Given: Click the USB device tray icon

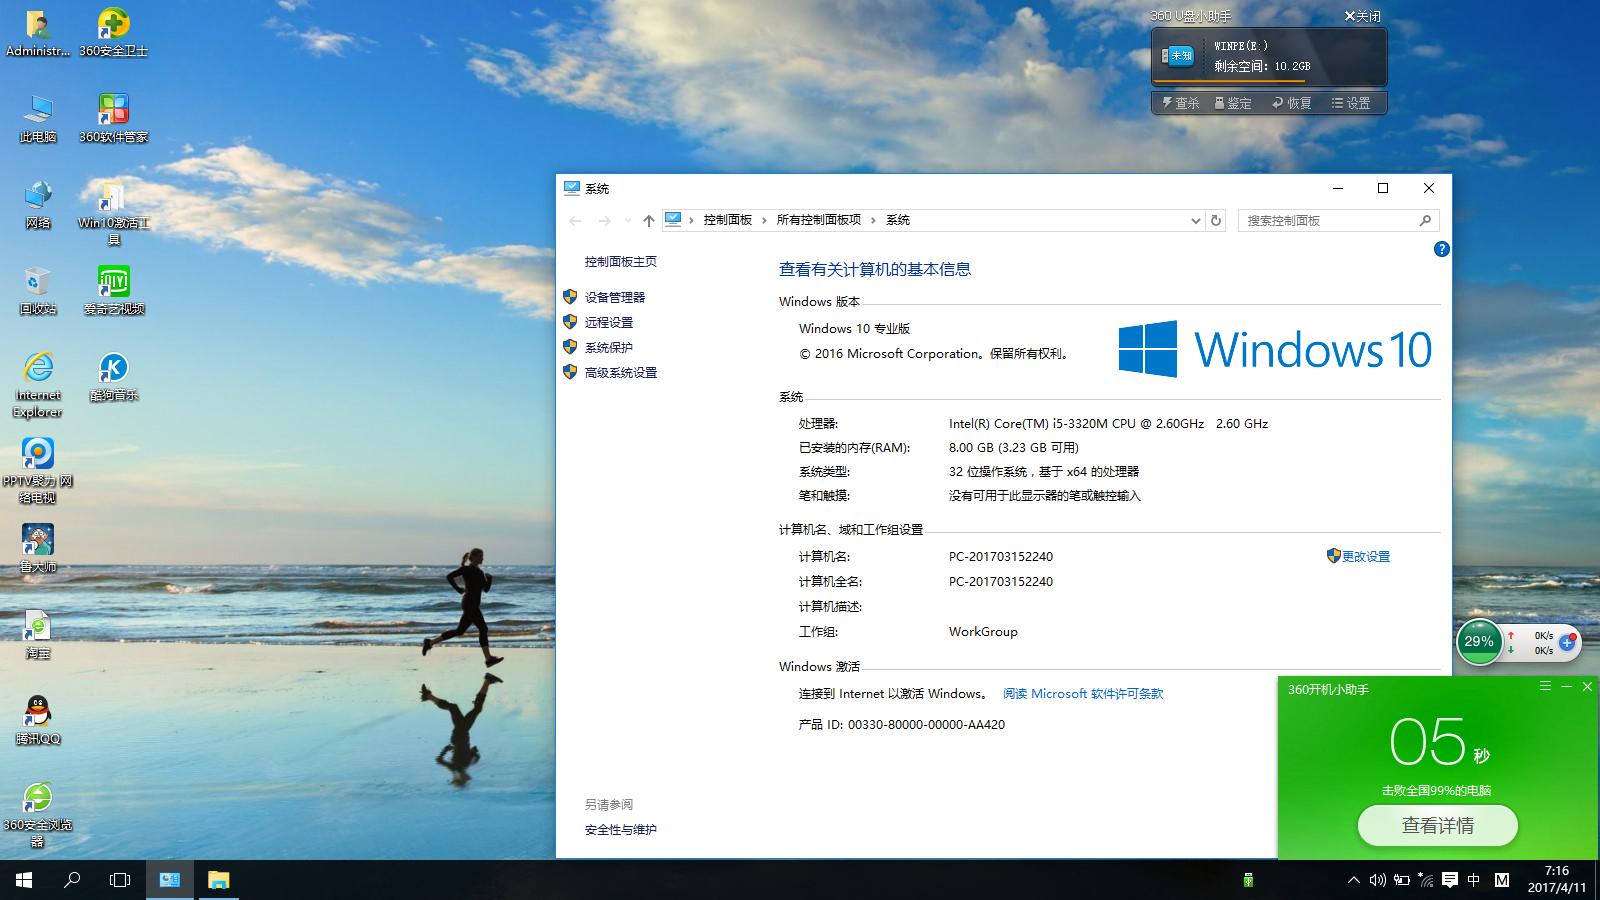Looking at the screenshot, I should [1248, 880].
